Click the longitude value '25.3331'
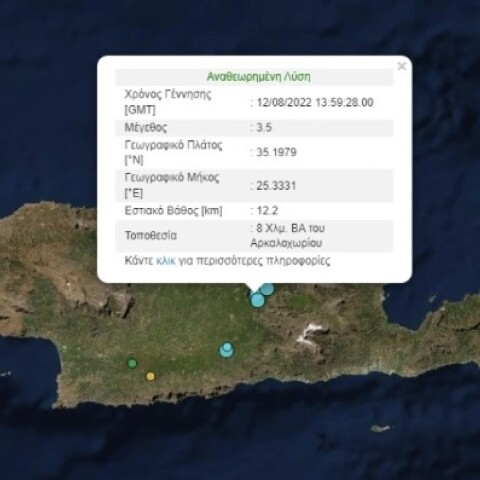The height and width of the screenshot is (480, 480). click(x=276, y=186)
